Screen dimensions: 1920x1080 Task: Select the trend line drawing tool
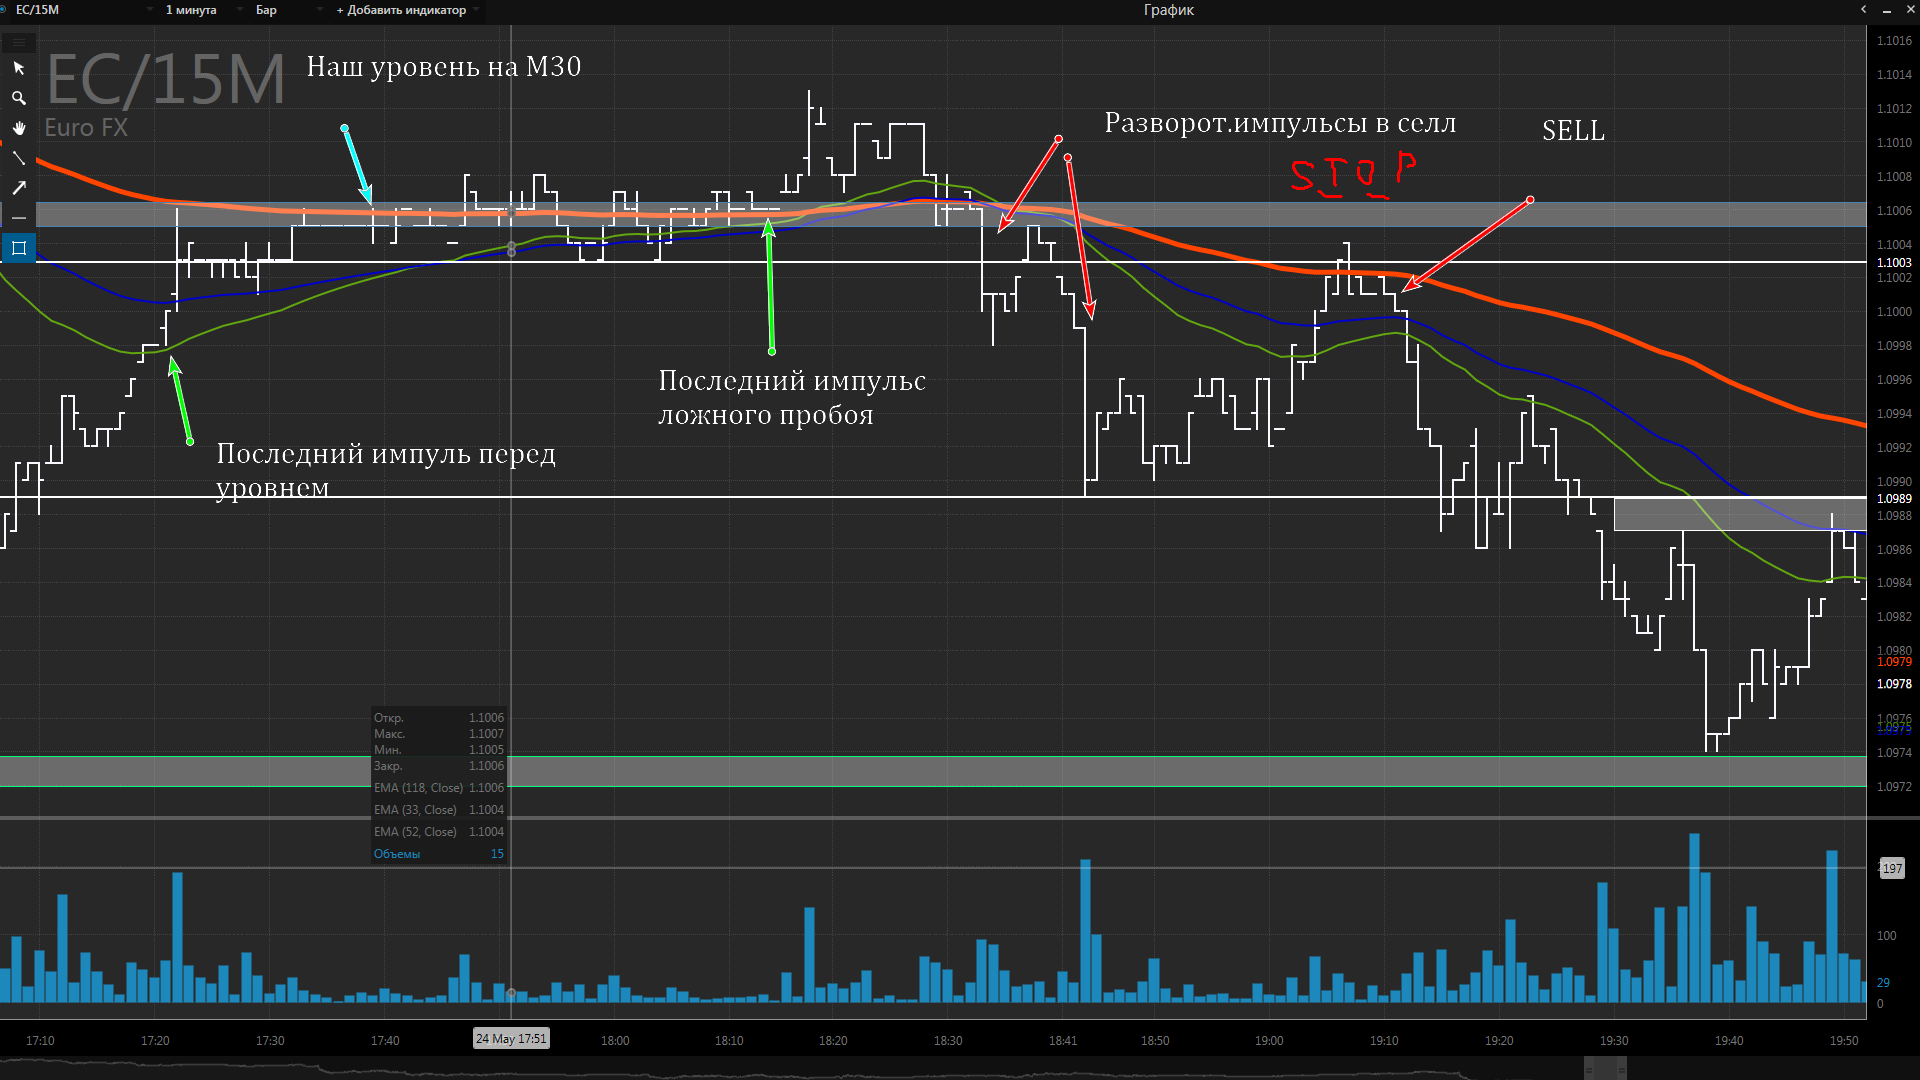[18, 158]
